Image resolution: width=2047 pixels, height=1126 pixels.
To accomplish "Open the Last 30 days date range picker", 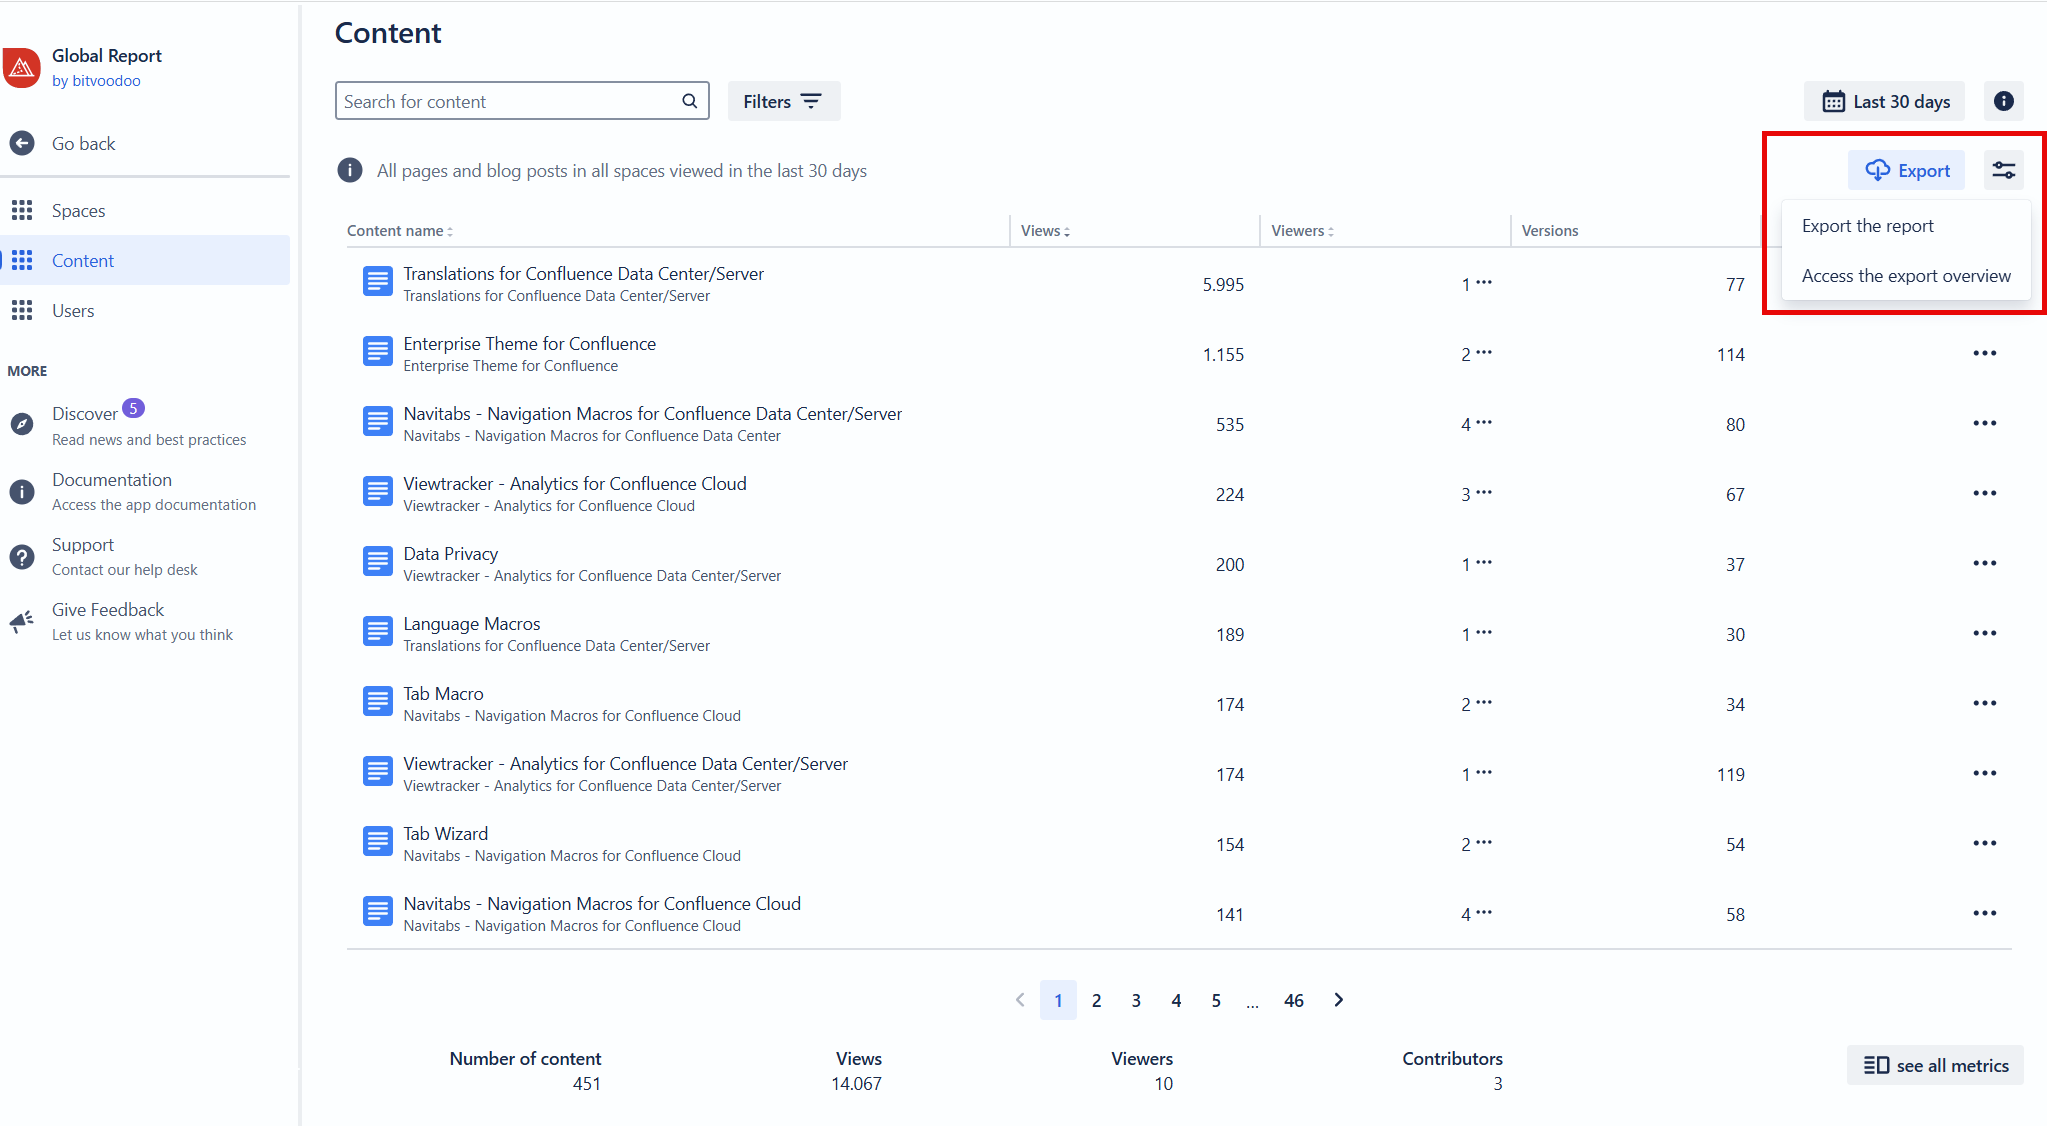I will click(x=1885, y=101).
